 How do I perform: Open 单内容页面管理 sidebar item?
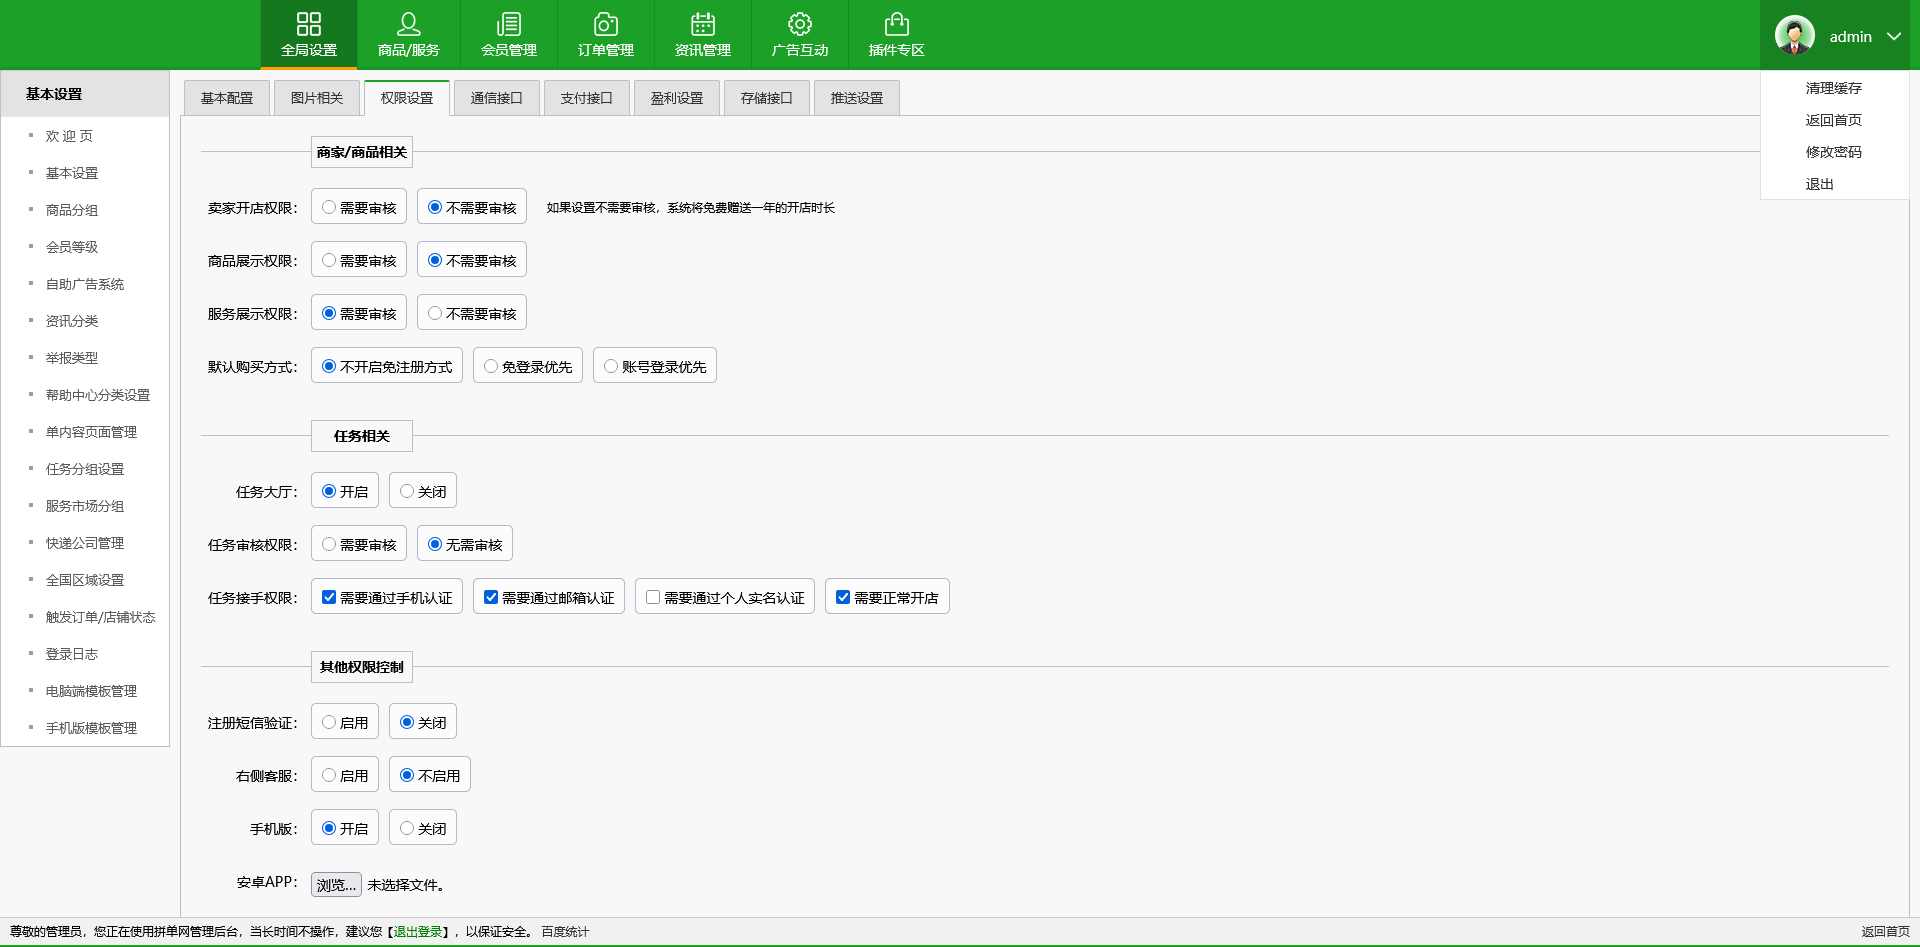(x=91, y=432)
